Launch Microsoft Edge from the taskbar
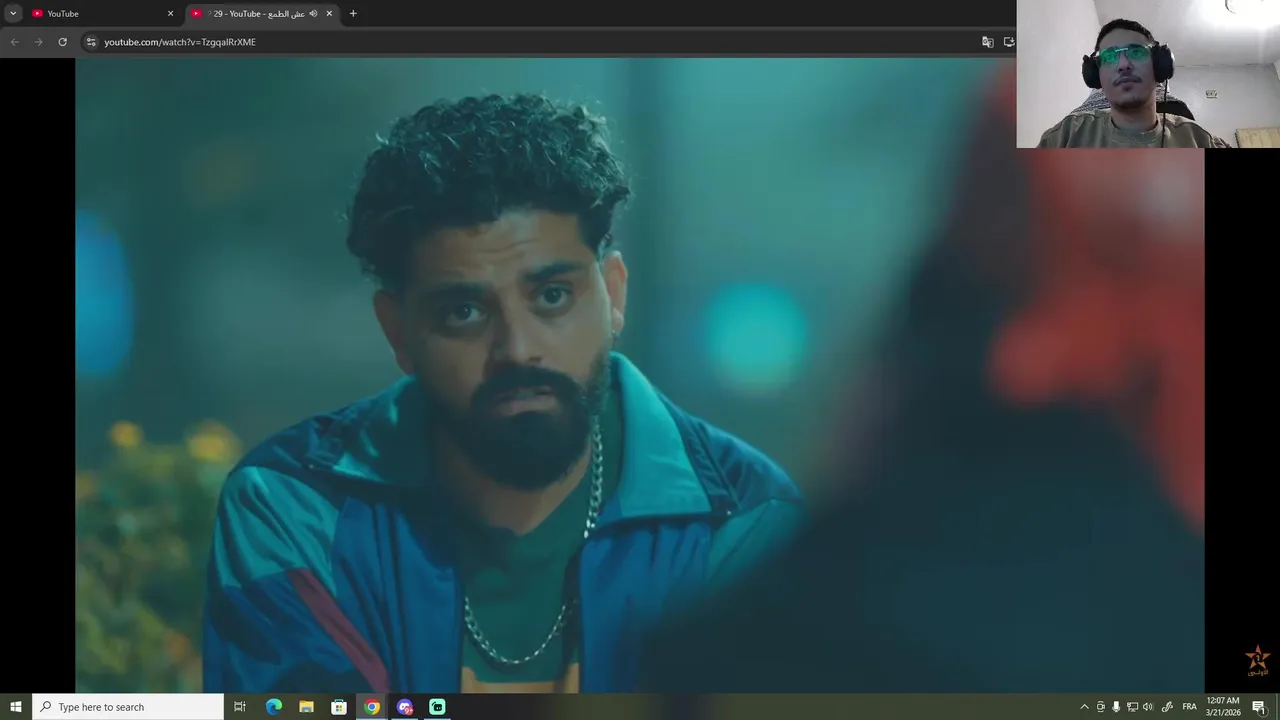1280x720 pixels. (274, 707)
